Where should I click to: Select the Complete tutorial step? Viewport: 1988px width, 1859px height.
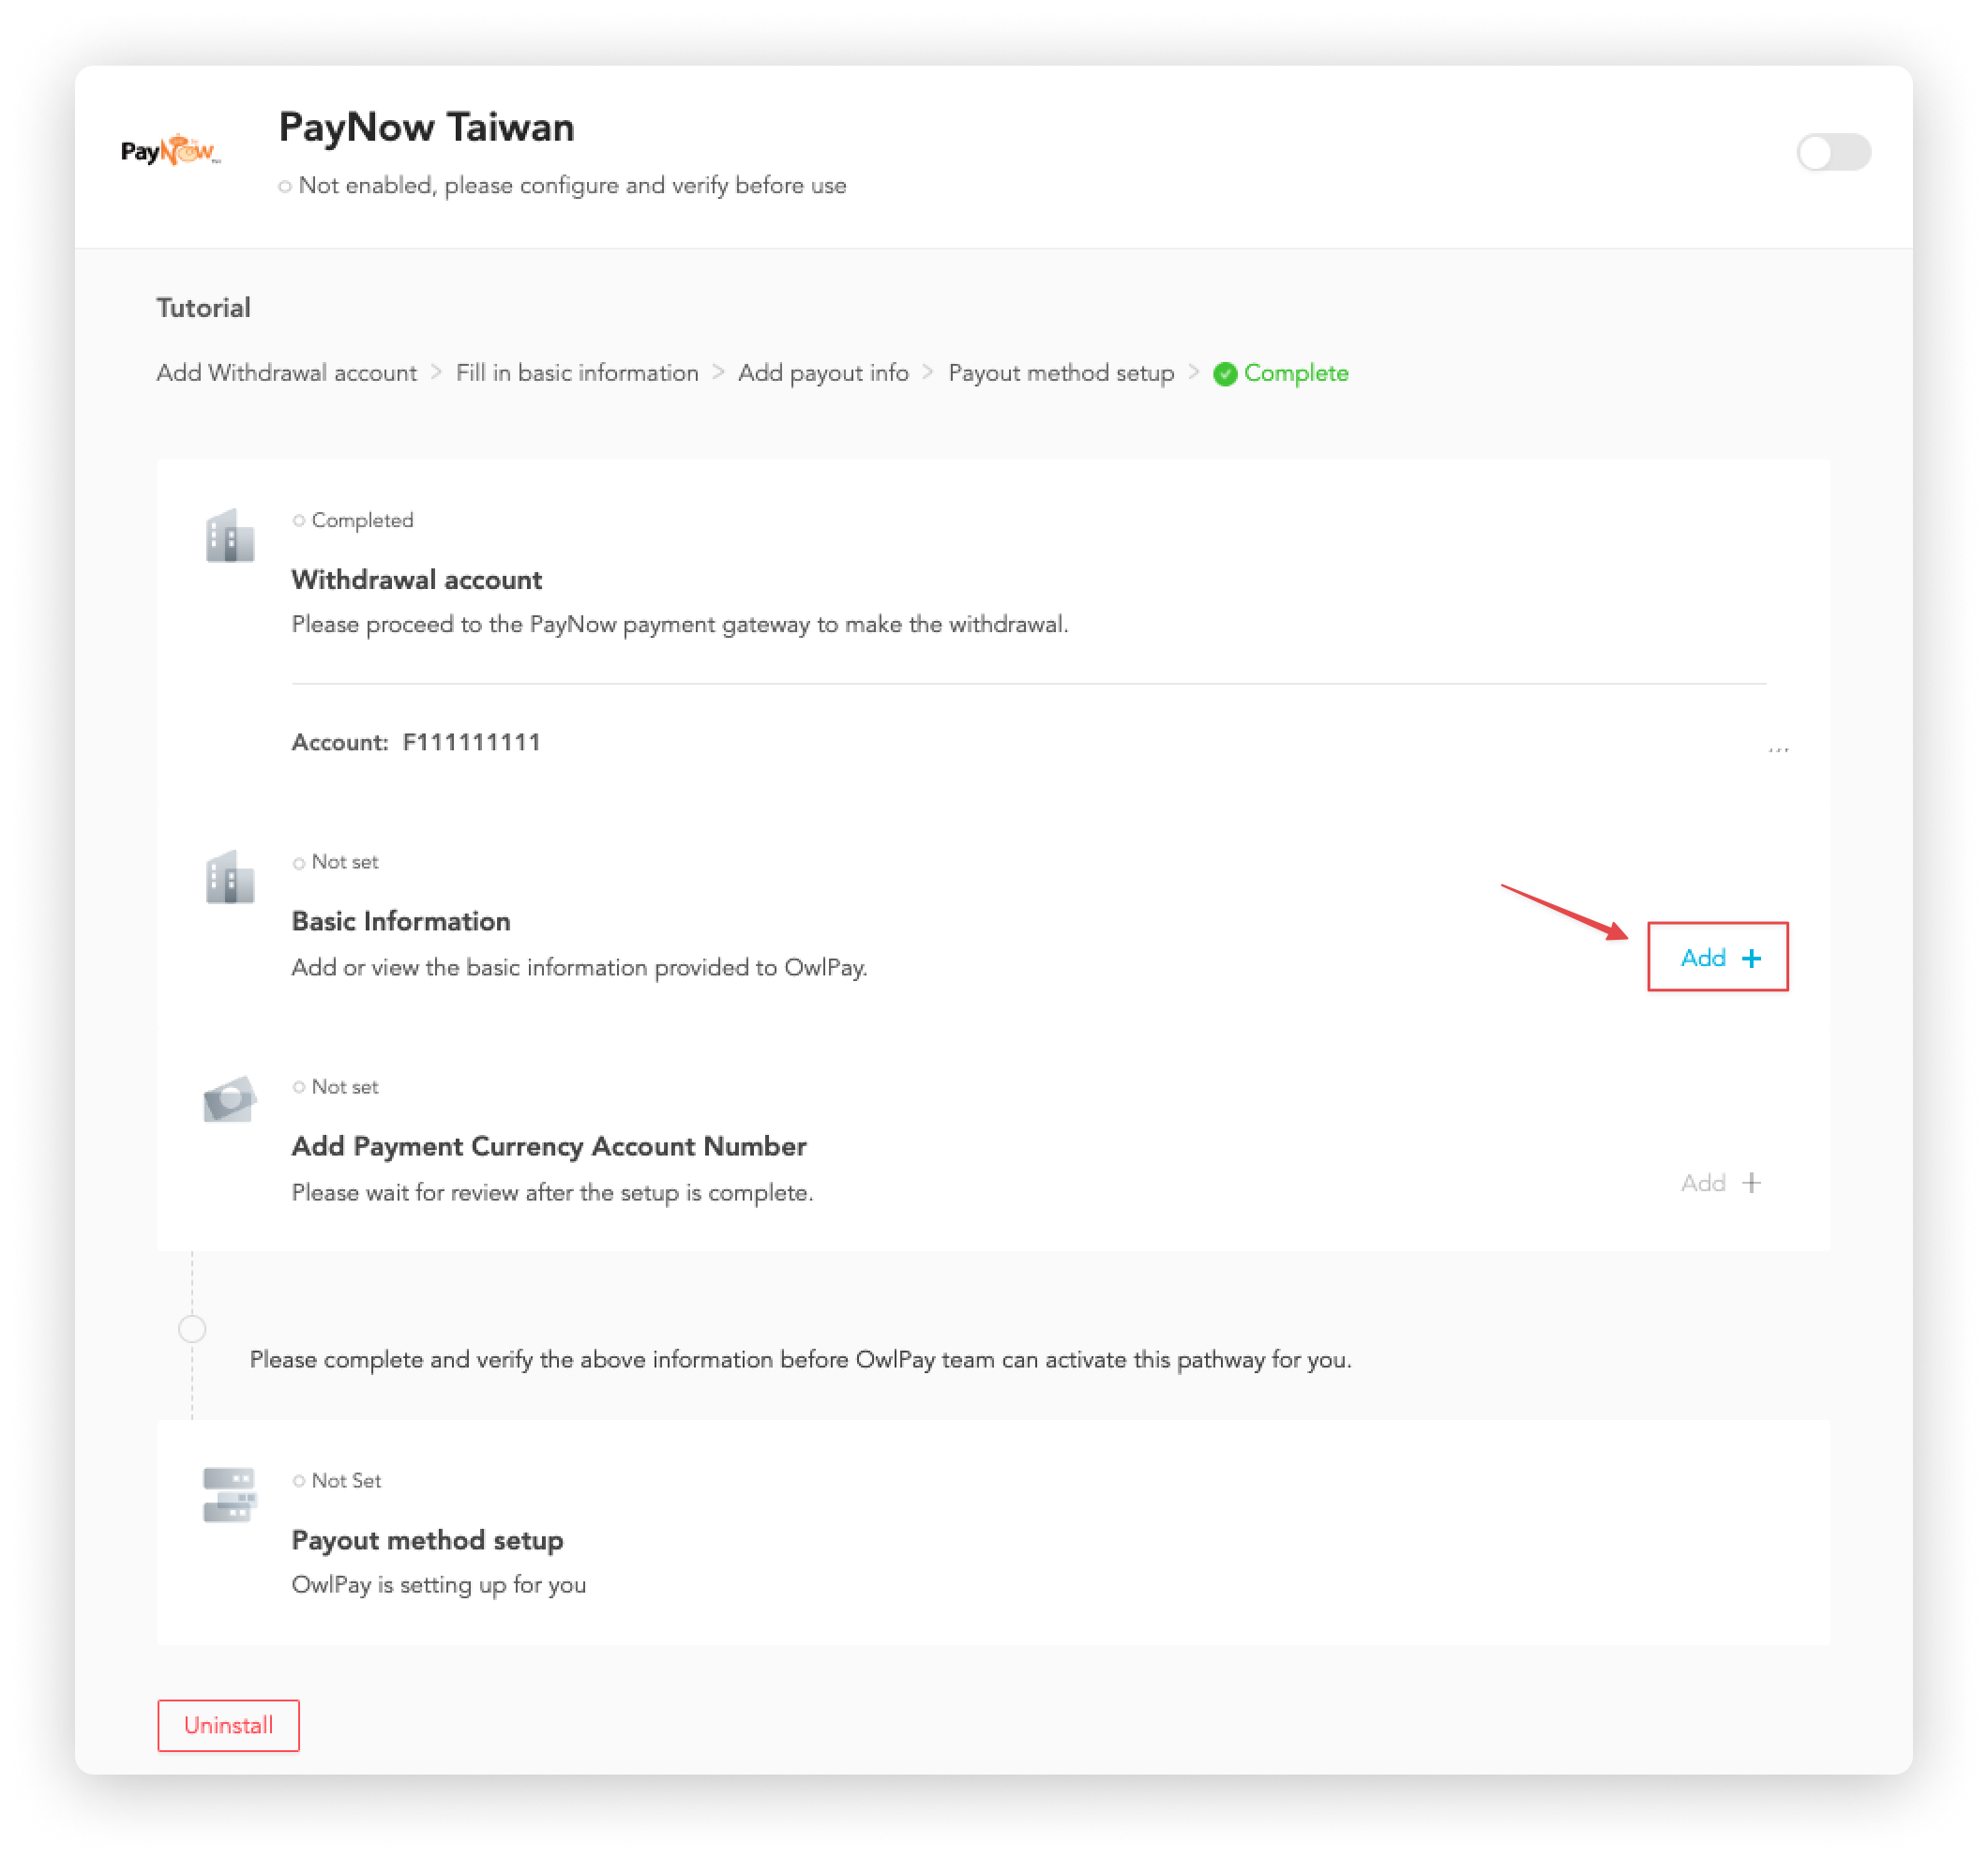click(x=1281, y=373)
